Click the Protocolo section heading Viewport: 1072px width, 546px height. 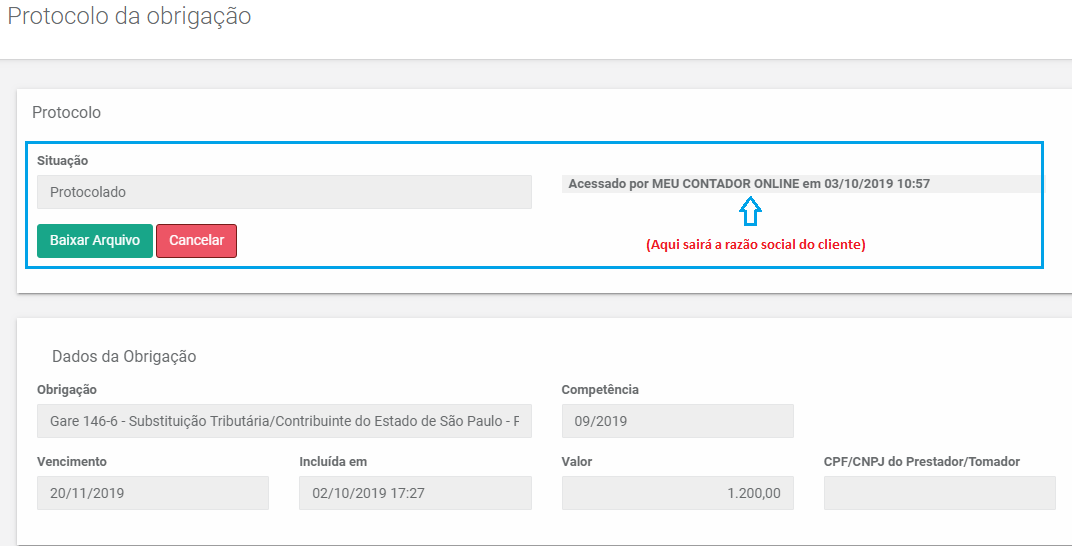pos(66,112)
